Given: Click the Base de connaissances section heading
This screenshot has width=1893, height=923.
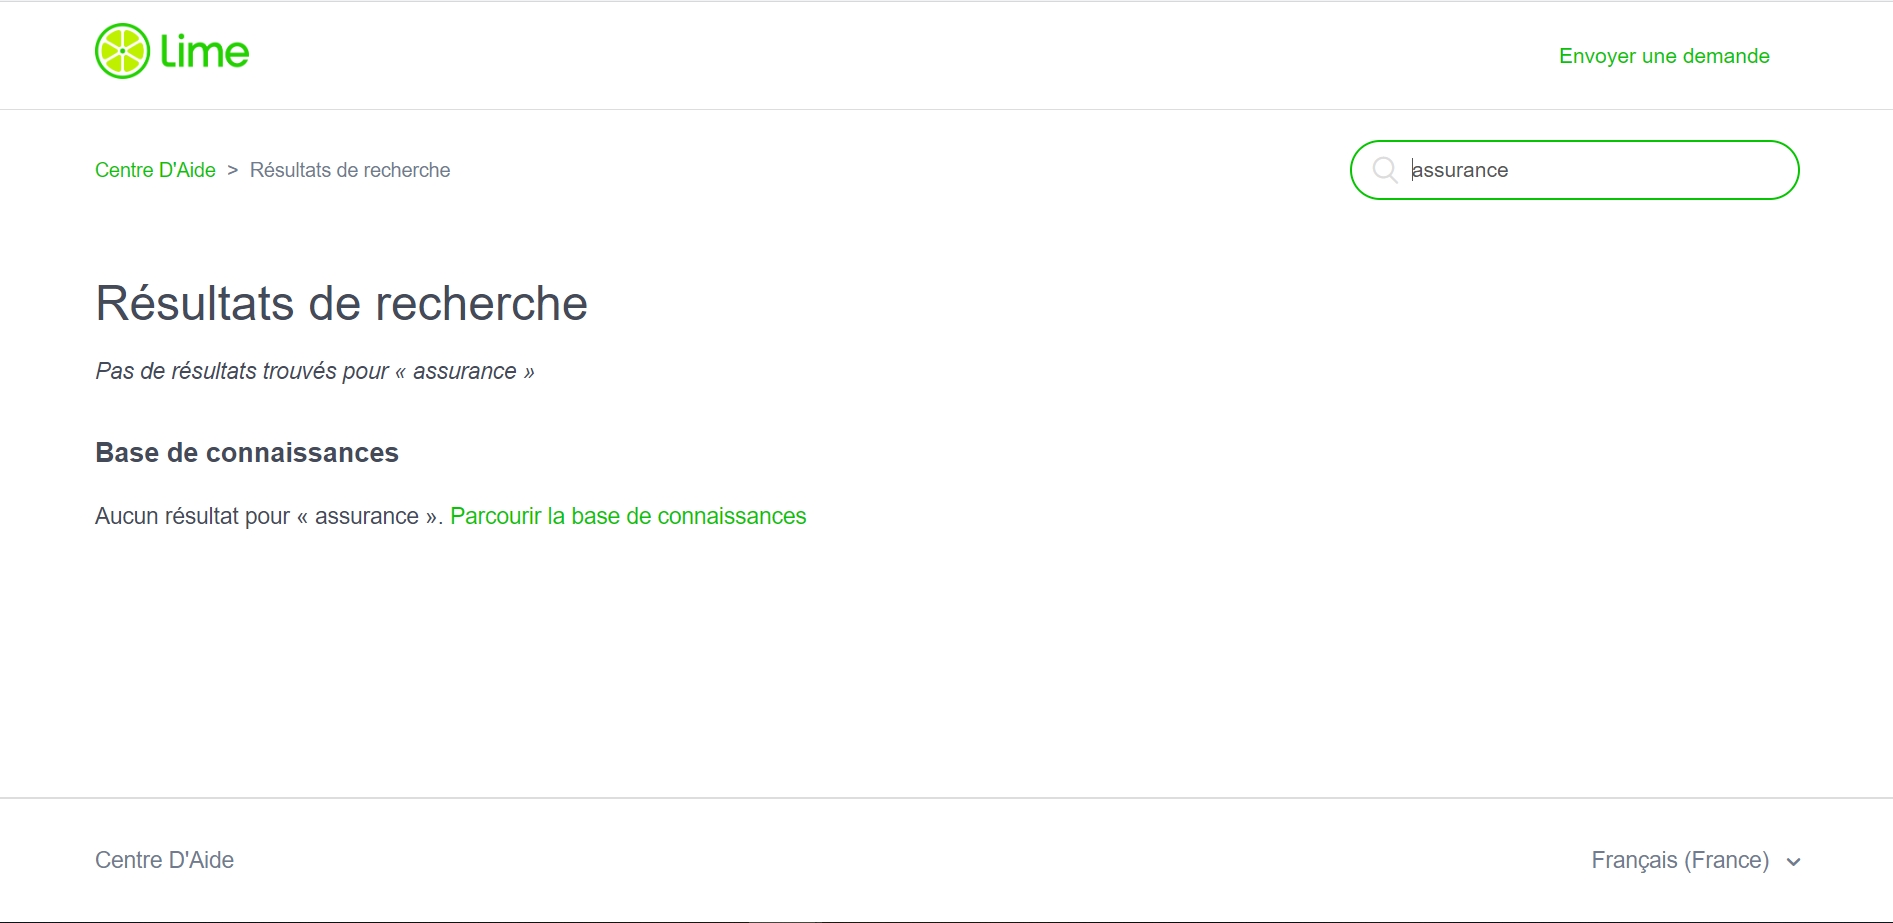Looking at the screenshot, I should [247, 453].
